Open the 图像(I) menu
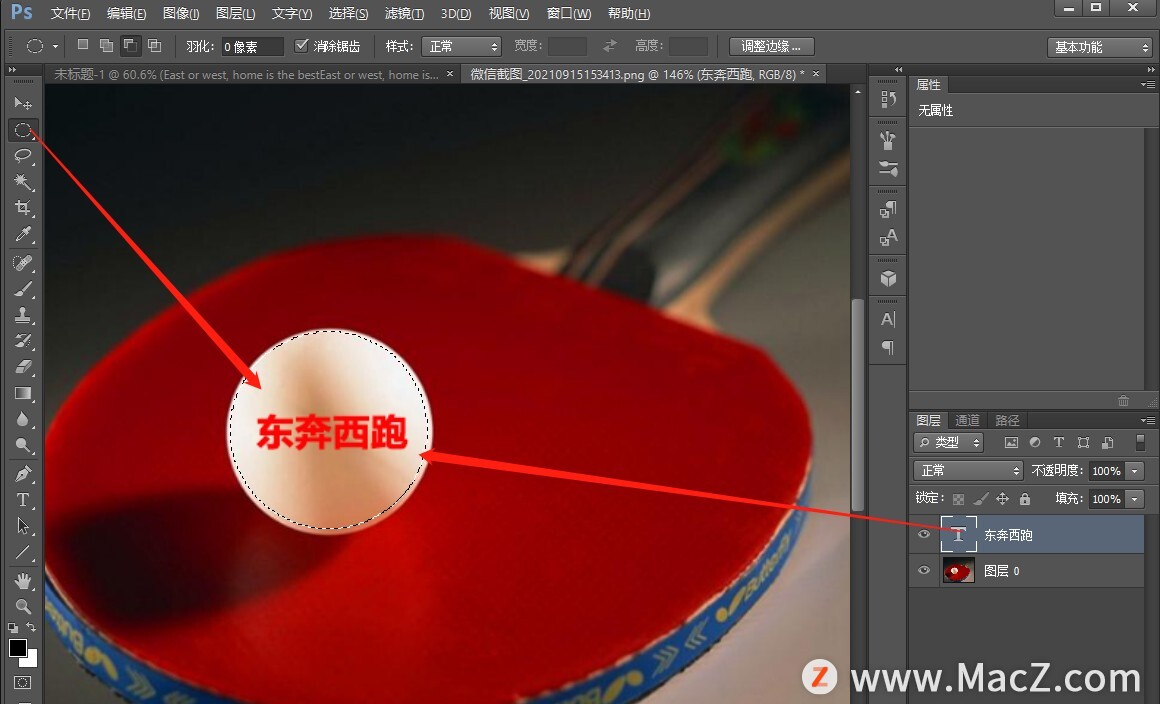This screenshot has height=704, width=1160. coord(181,13)
